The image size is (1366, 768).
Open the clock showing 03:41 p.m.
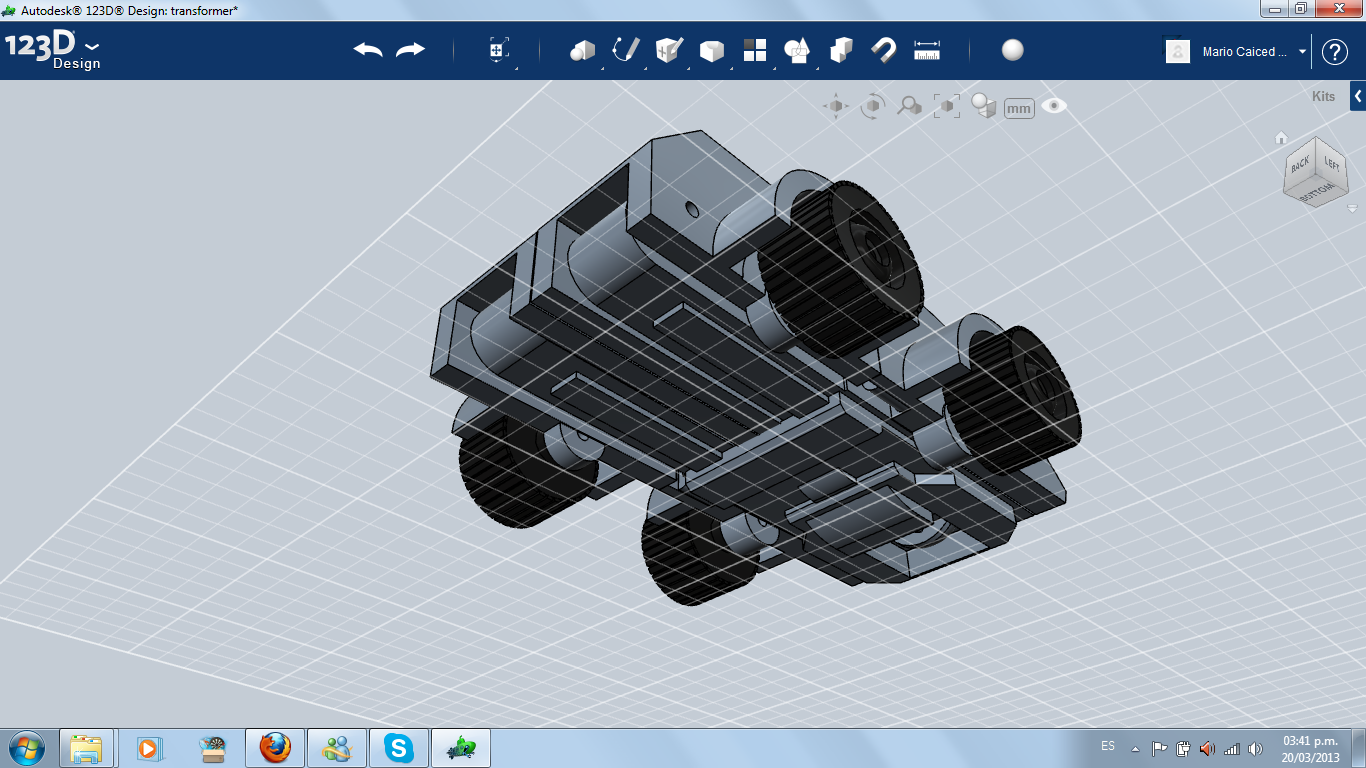1310,748
